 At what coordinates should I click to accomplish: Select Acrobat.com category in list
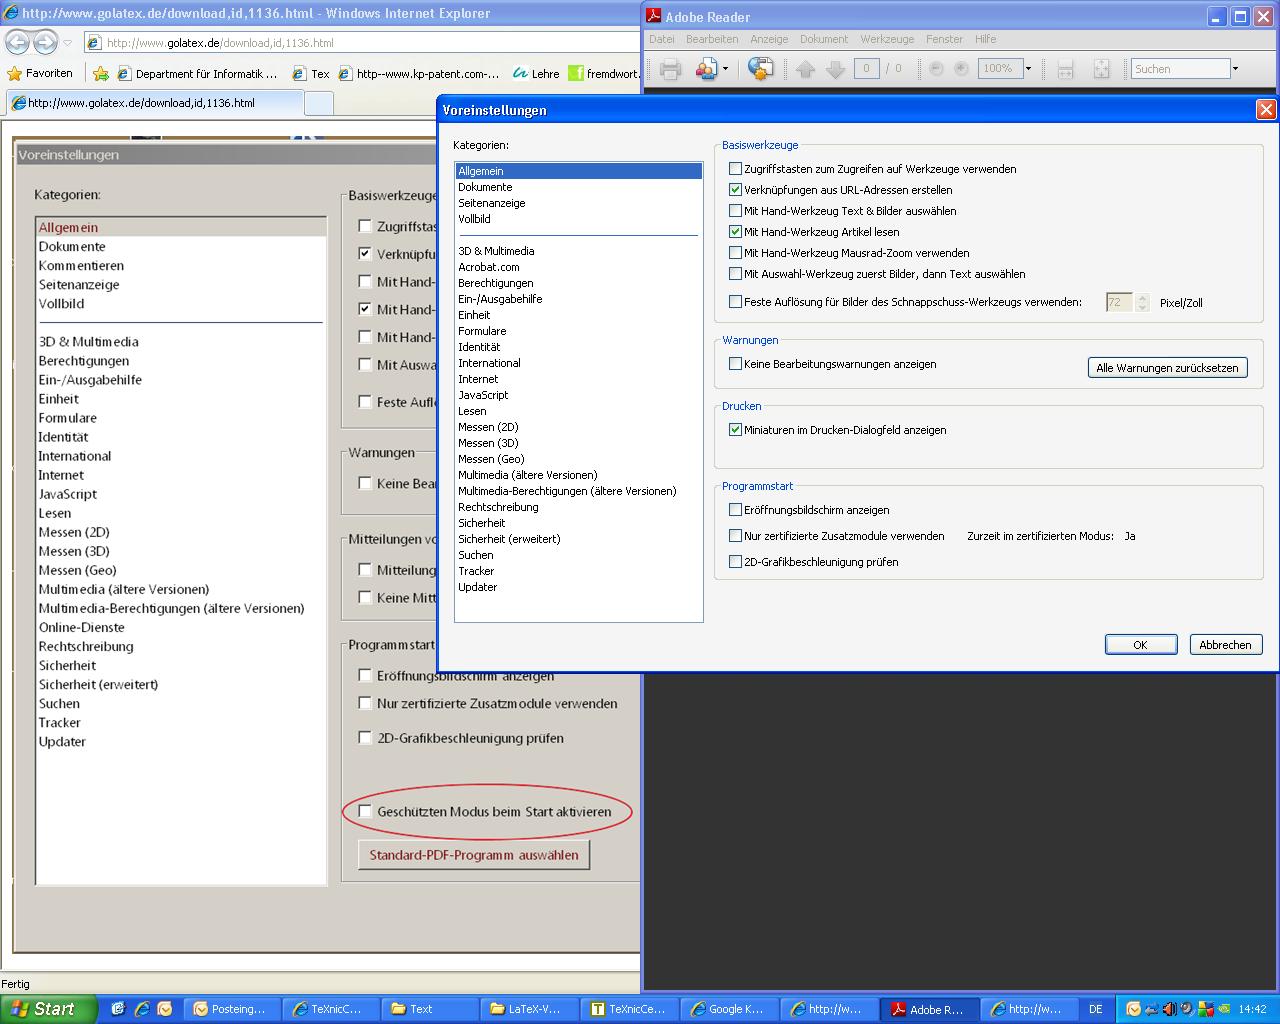[578, 267]
